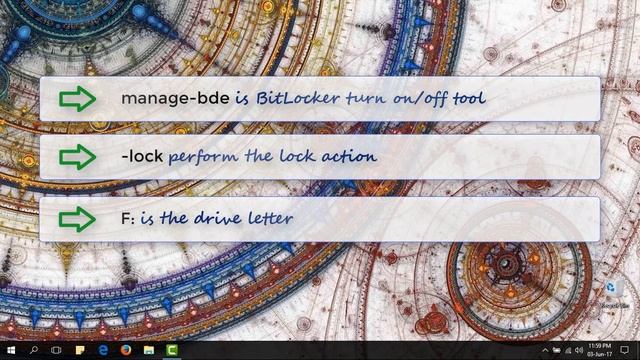
Task: Open taskbar search magnifier
Action: [x=34, y=350]
